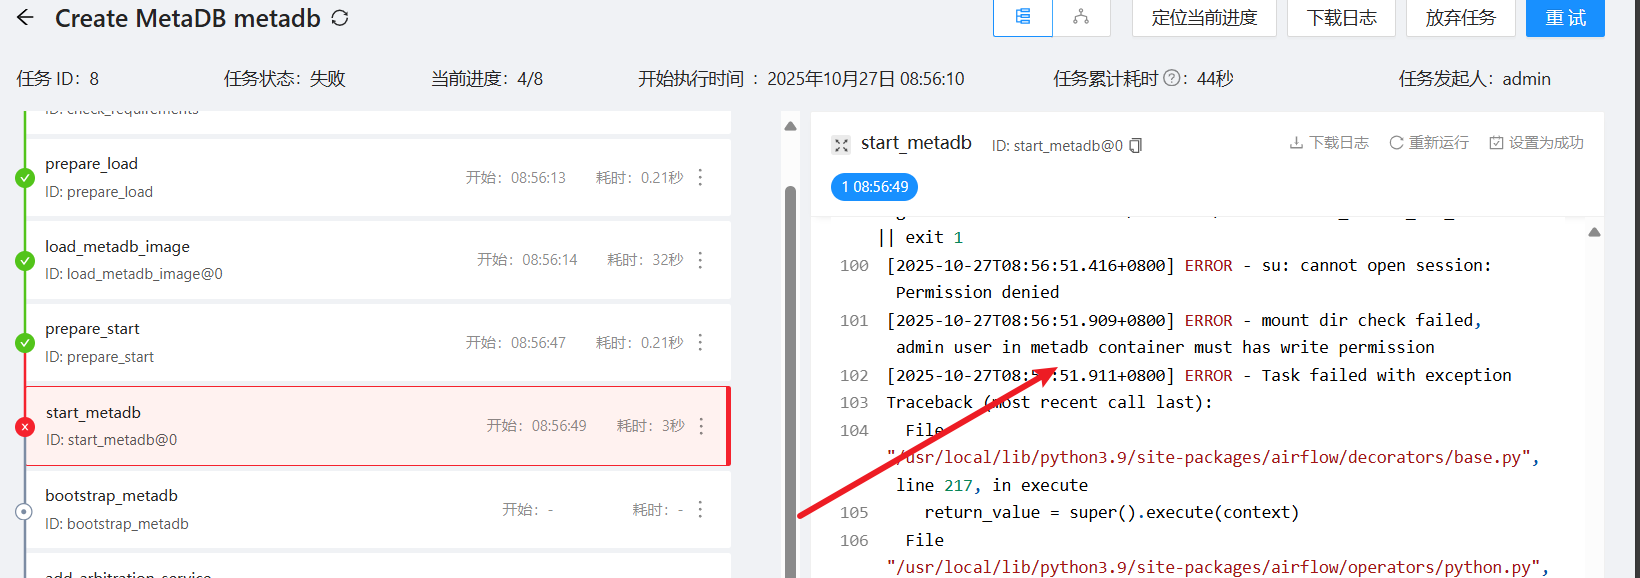Screen dimensions: 1640x578
Task: Refresh the Create MetaDB metadb task
Action: click(340, 18)
